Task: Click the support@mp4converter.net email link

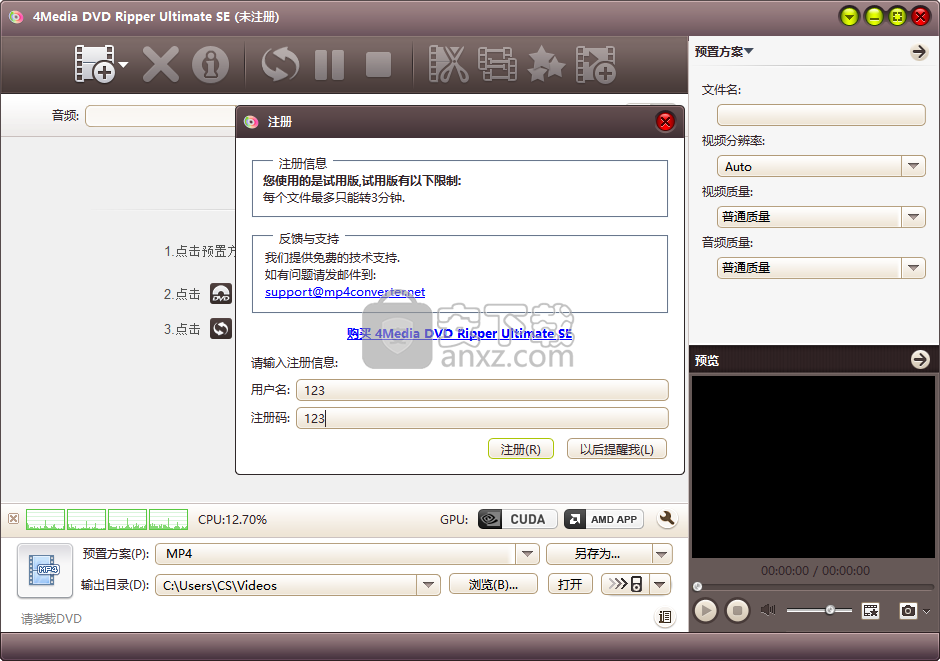Action: point(345,292)
